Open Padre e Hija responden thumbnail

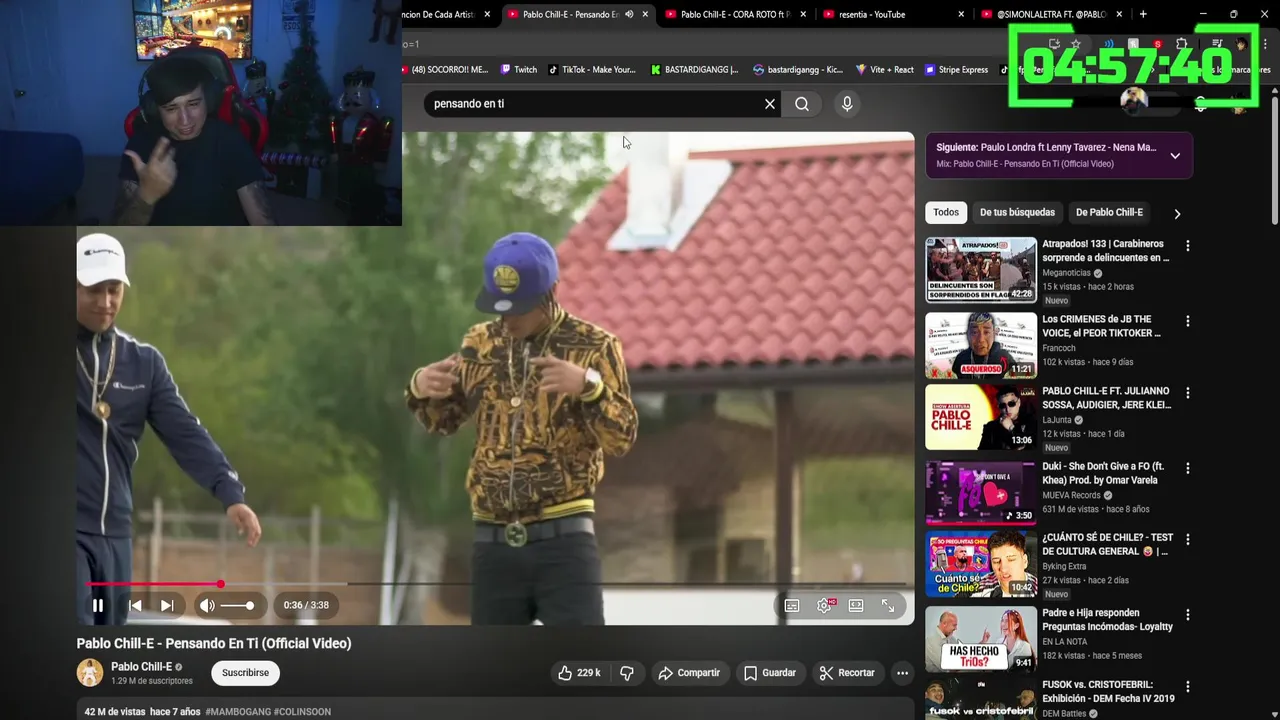point(981,639)
